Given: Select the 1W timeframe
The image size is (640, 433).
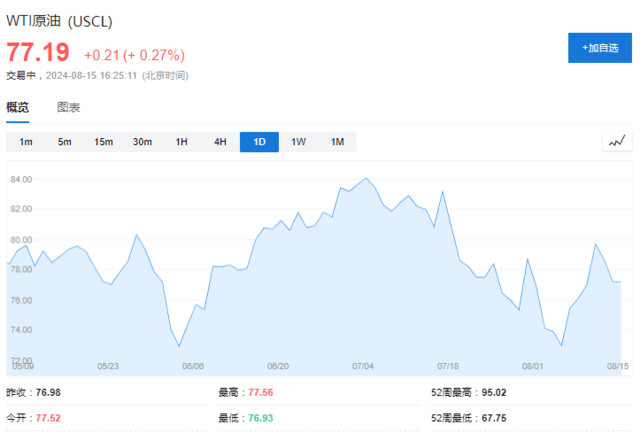Looking at the screenshot, I should point(298,142).
